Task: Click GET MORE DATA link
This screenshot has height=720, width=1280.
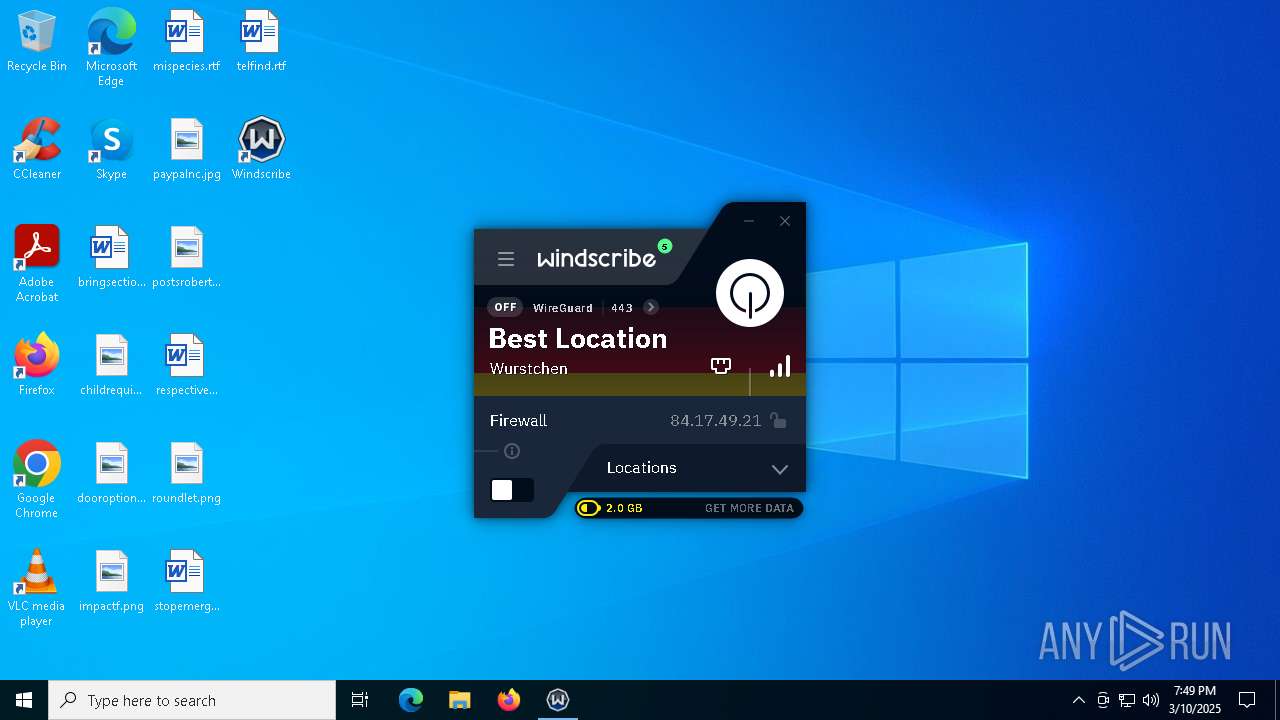Action: (x=749, y=508)
